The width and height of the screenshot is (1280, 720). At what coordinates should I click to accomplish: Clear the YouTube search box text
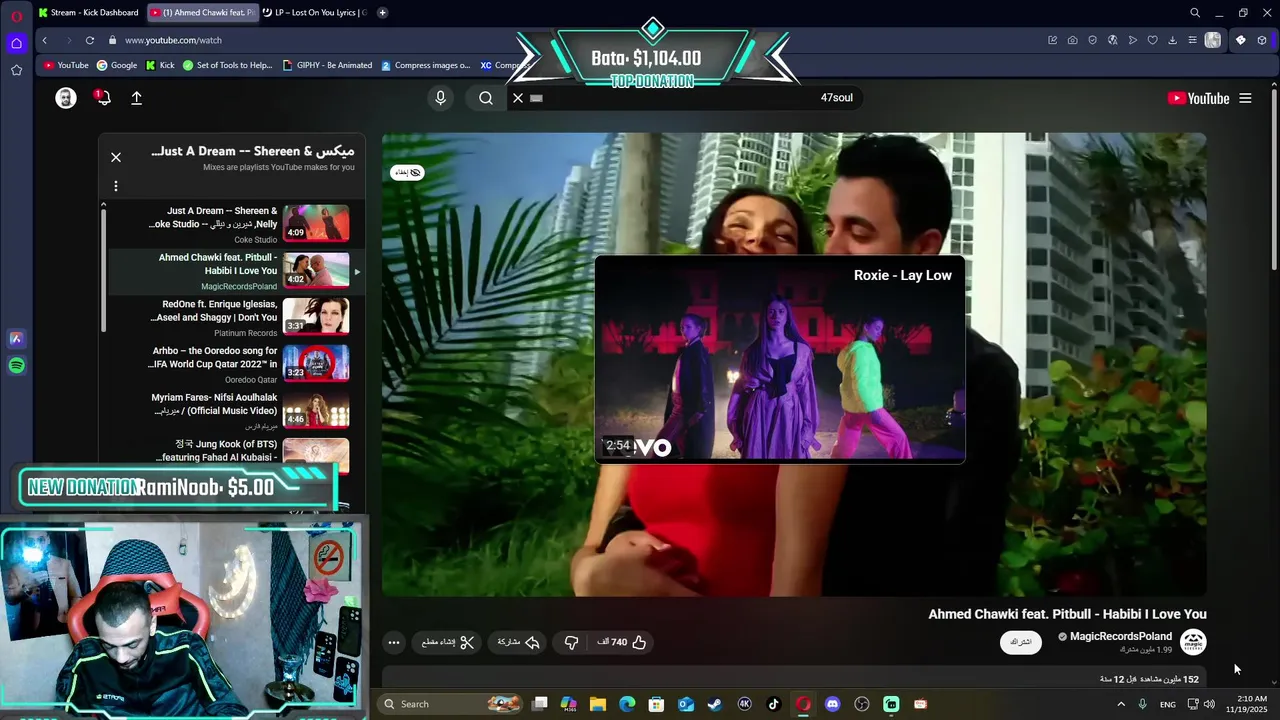pos(518,98)
